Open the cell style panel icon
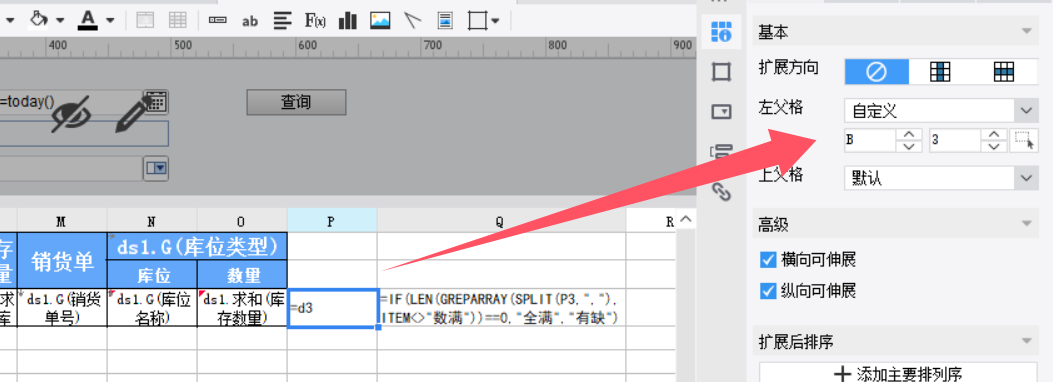1053x382 pixels. [721, 71]
